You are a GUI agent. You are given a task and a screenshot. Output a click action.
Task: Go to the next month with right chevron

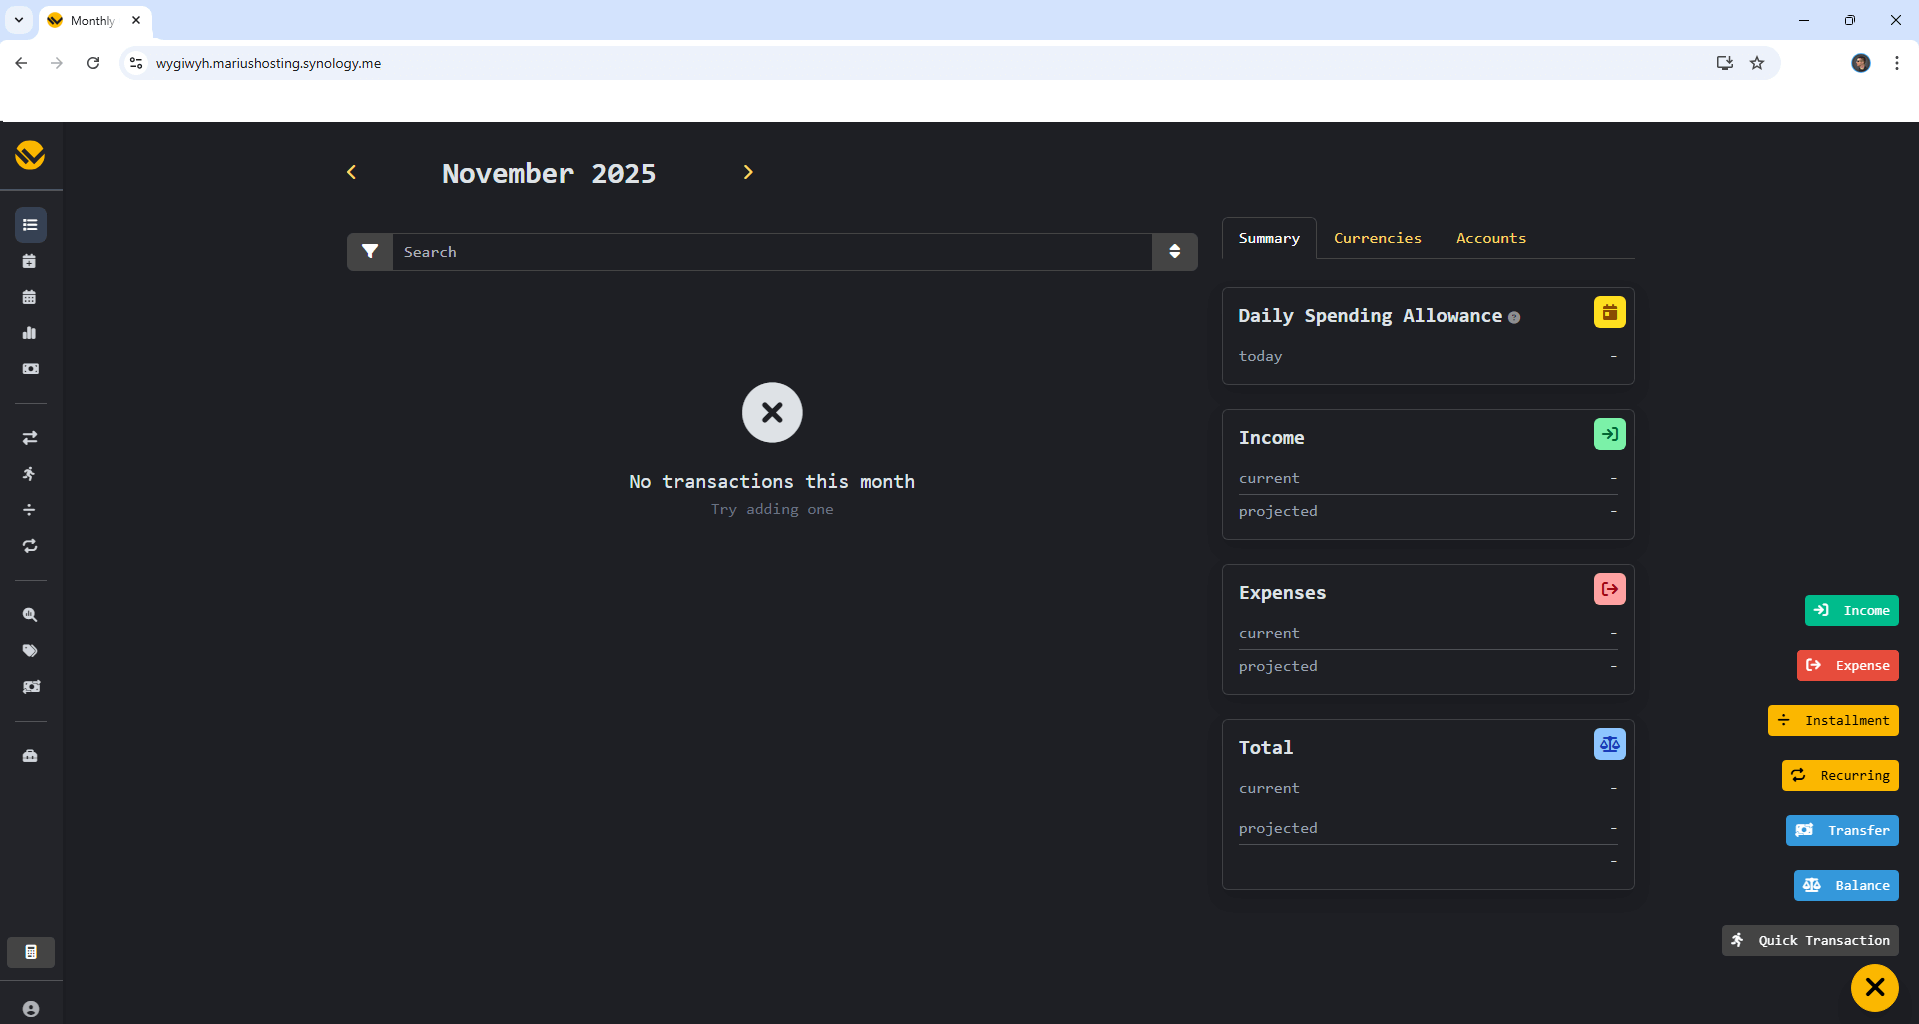[x=748, y=173]
